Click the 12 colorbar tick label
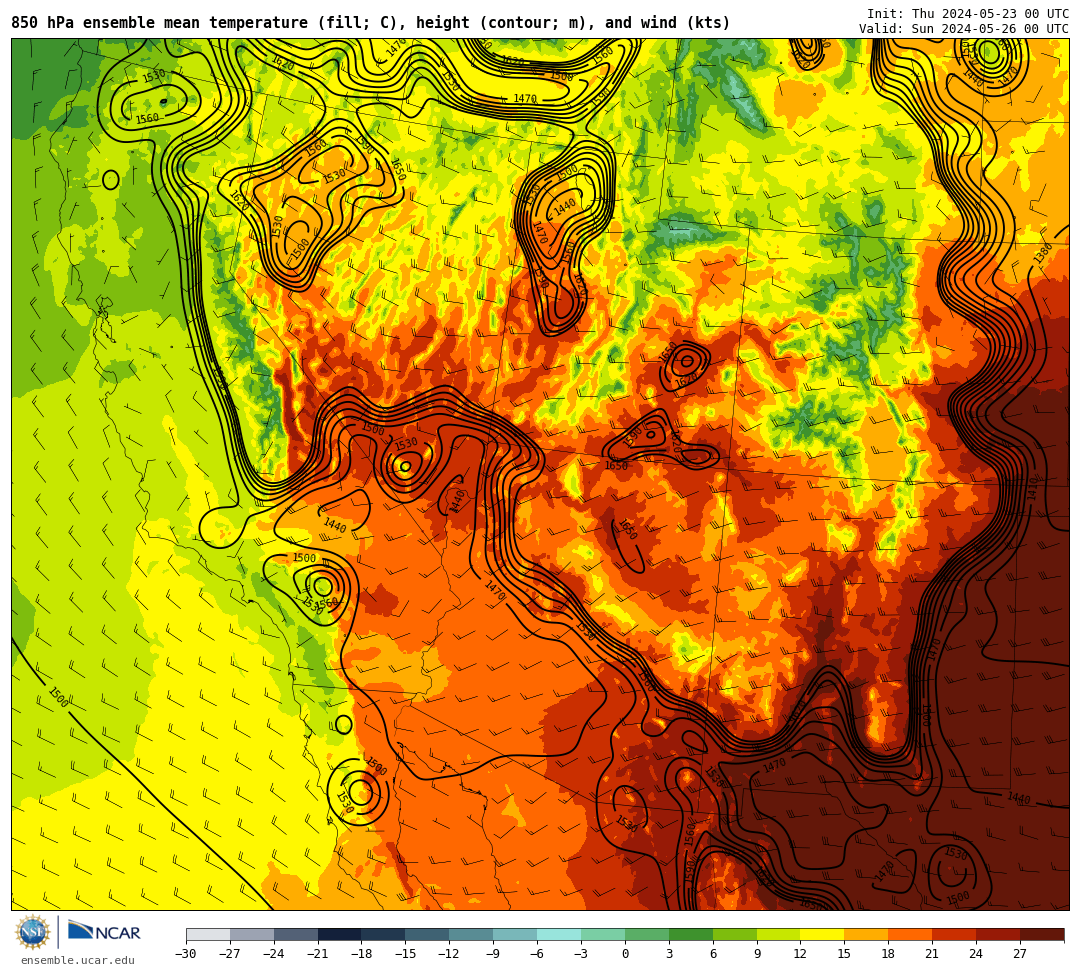 click(800, 954)
